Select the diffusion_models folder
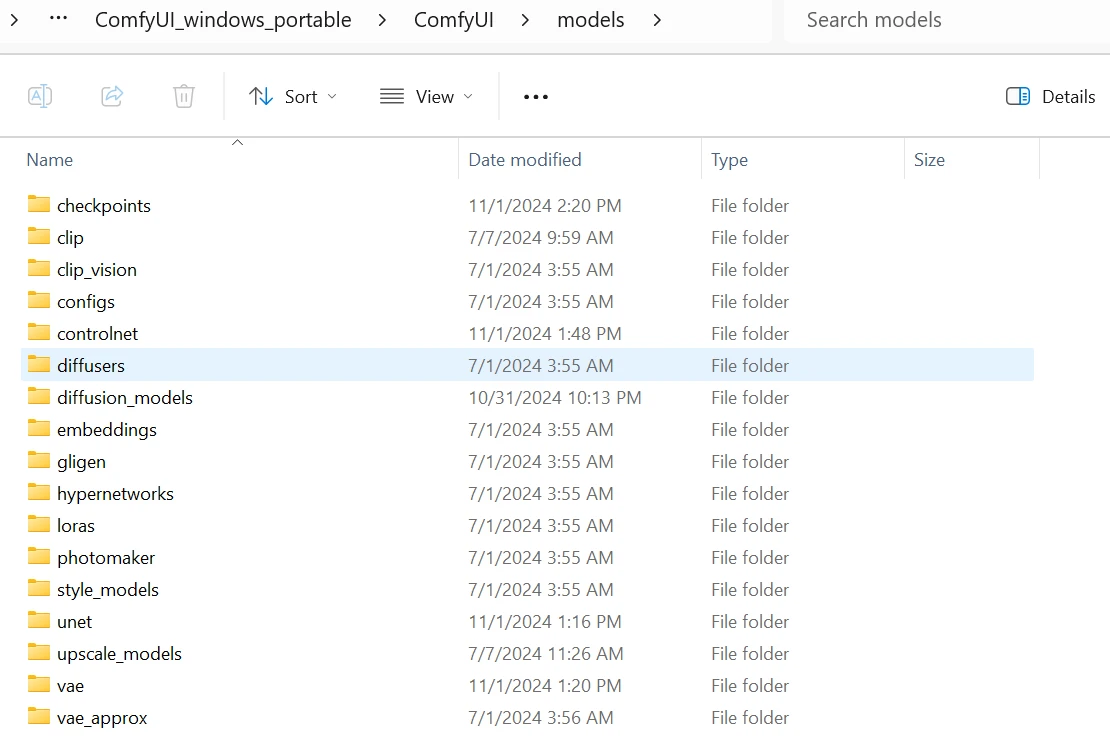 click(x=125, y=397)
